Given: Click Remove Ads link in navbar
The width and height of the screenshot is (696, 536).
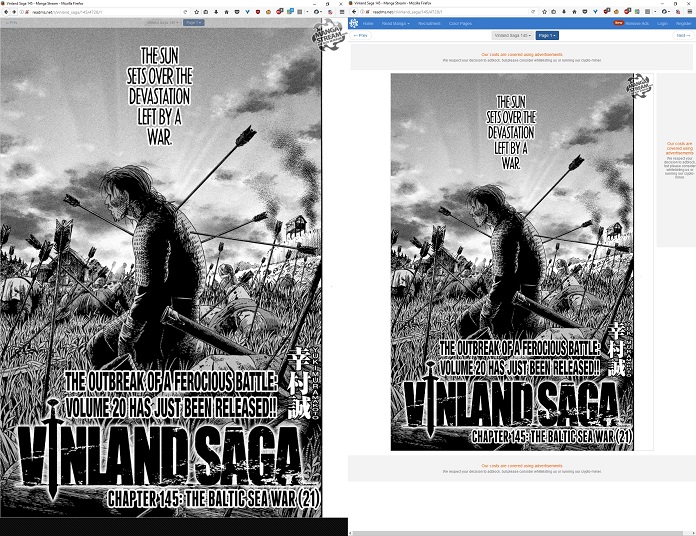Looking at the screenshot, I should [x=637, y=24].
